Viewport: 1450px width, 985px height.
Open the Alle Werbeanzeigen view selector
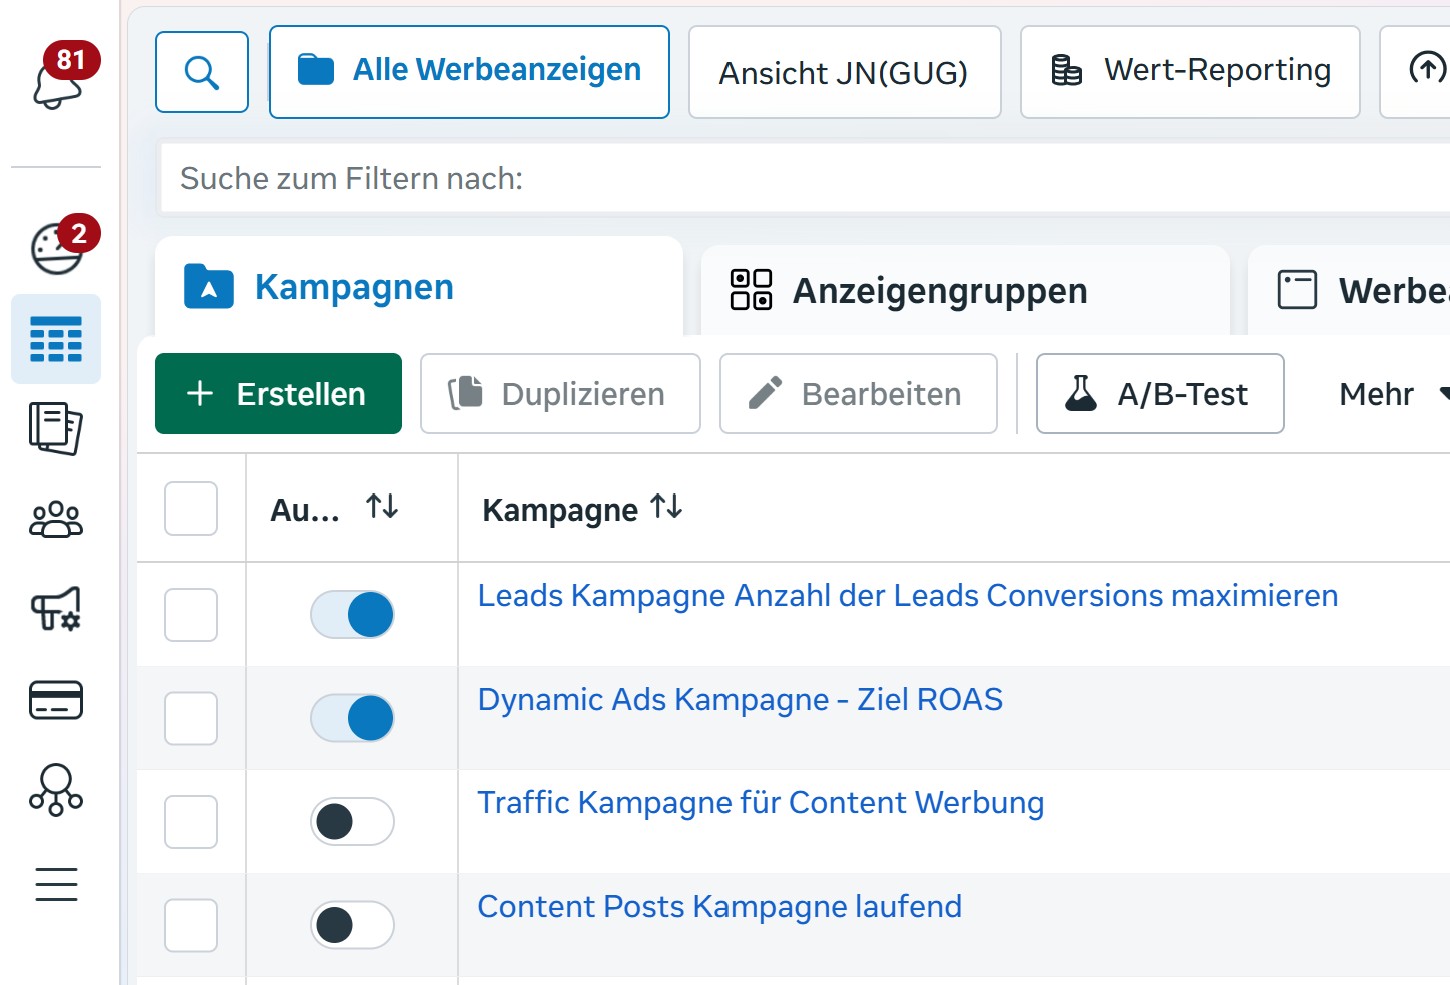coord(469,72)
